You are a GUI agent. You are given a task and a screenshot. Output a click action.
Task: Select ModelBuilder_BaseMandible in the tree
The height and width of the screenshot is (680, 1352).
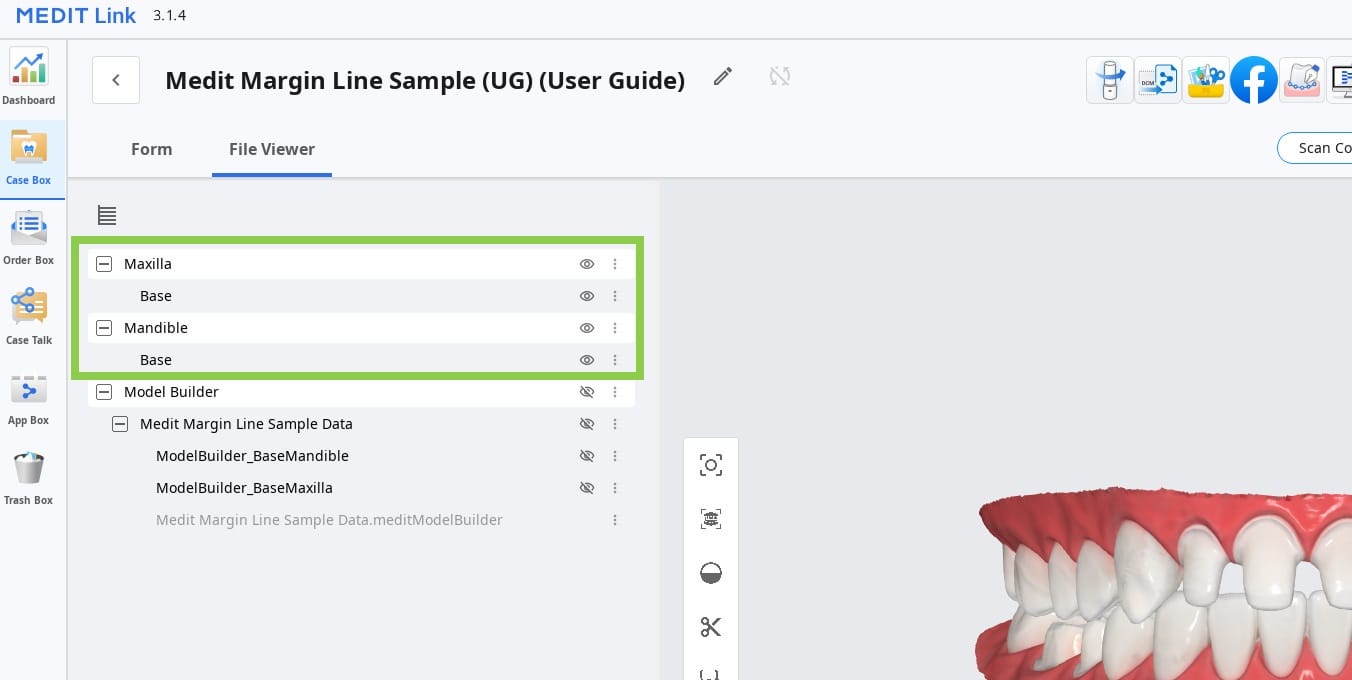click(x=252, y=456)
